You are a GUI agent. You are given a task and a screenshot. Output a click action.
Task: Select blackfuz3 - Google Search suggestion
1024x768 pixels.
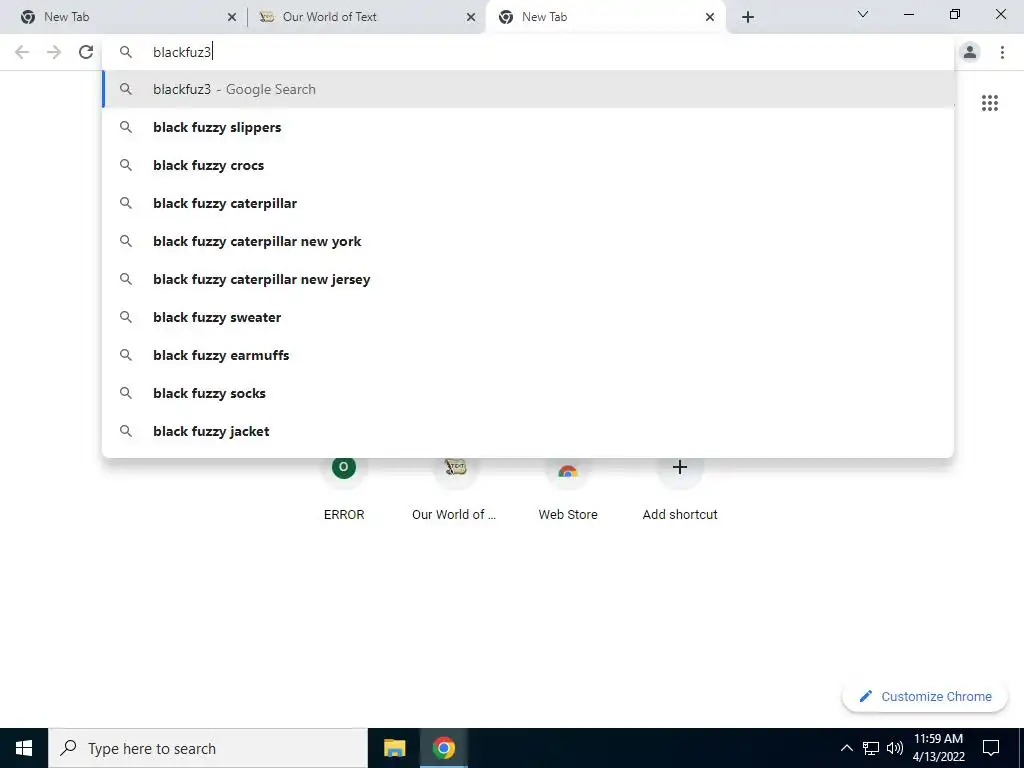[x=528, y=89]
